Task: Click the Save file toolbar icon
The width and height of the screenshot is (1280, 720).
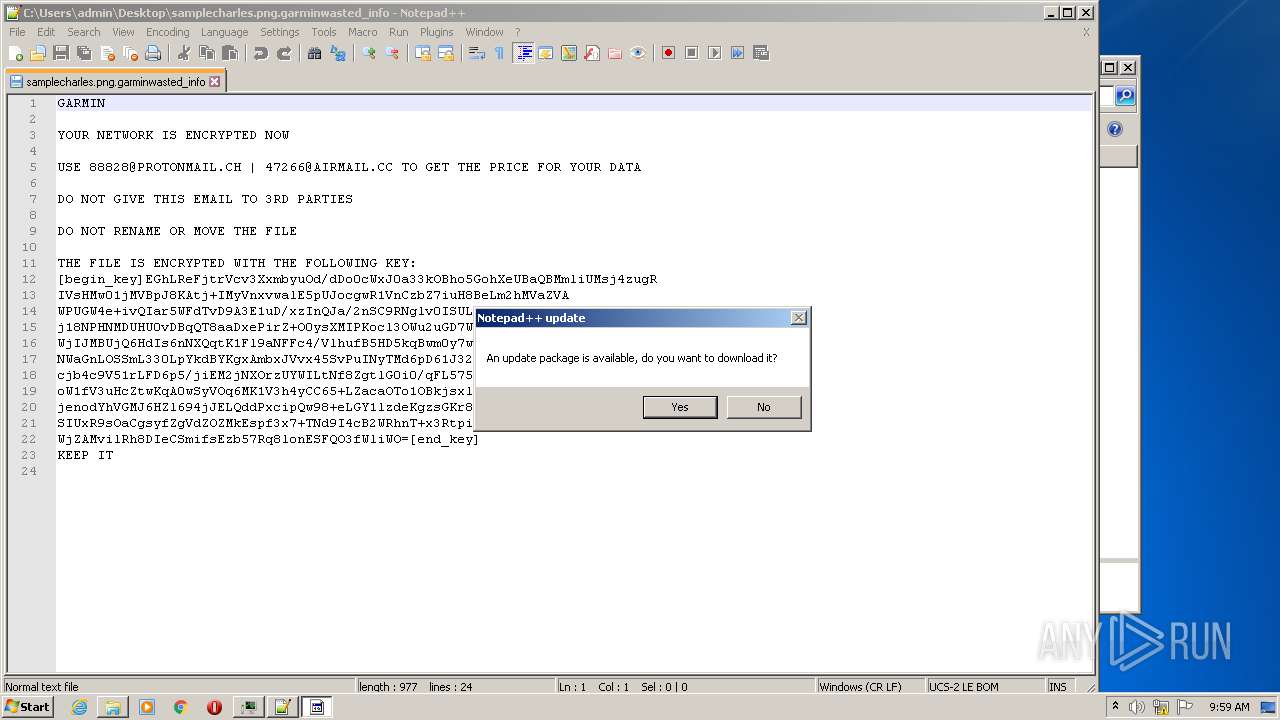Action: coord(61,53)
